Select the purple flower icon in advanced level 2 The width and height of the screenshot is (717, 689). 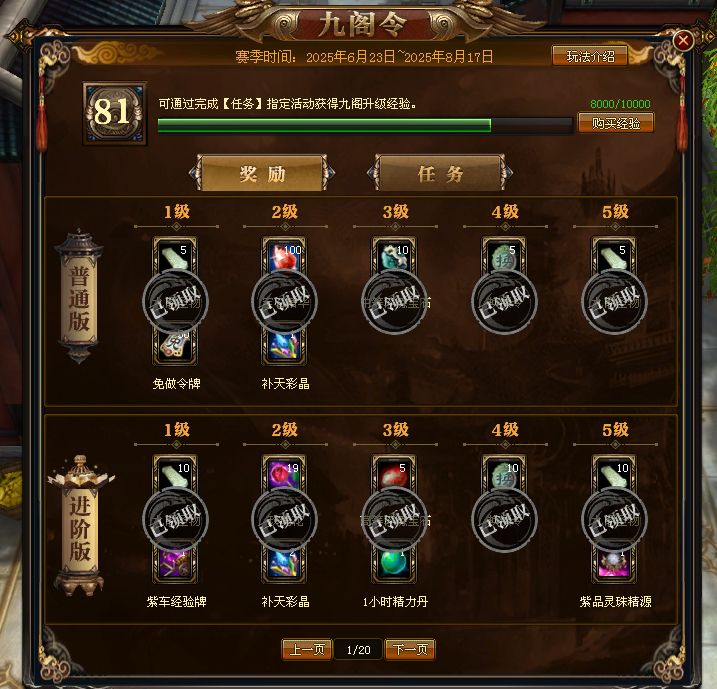pos(284,473)
